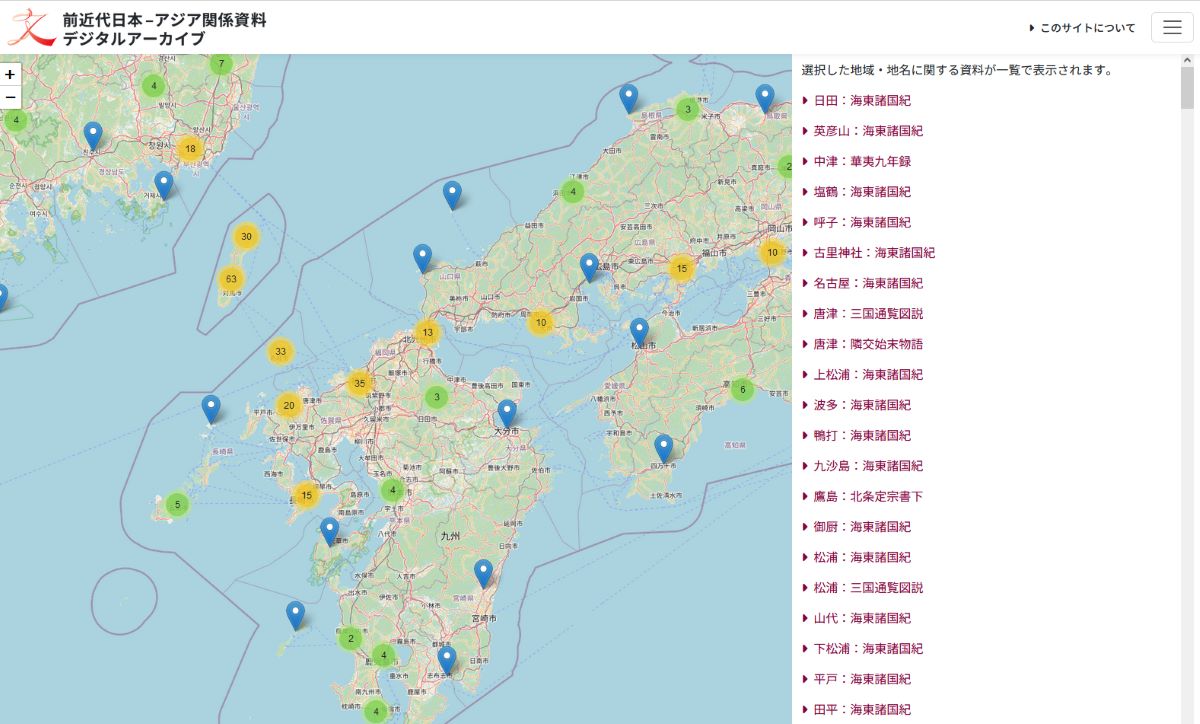Open the 唐津：三国通覧図説 entry
Screen dimensions: 1200x724
(x=868, y=313)
